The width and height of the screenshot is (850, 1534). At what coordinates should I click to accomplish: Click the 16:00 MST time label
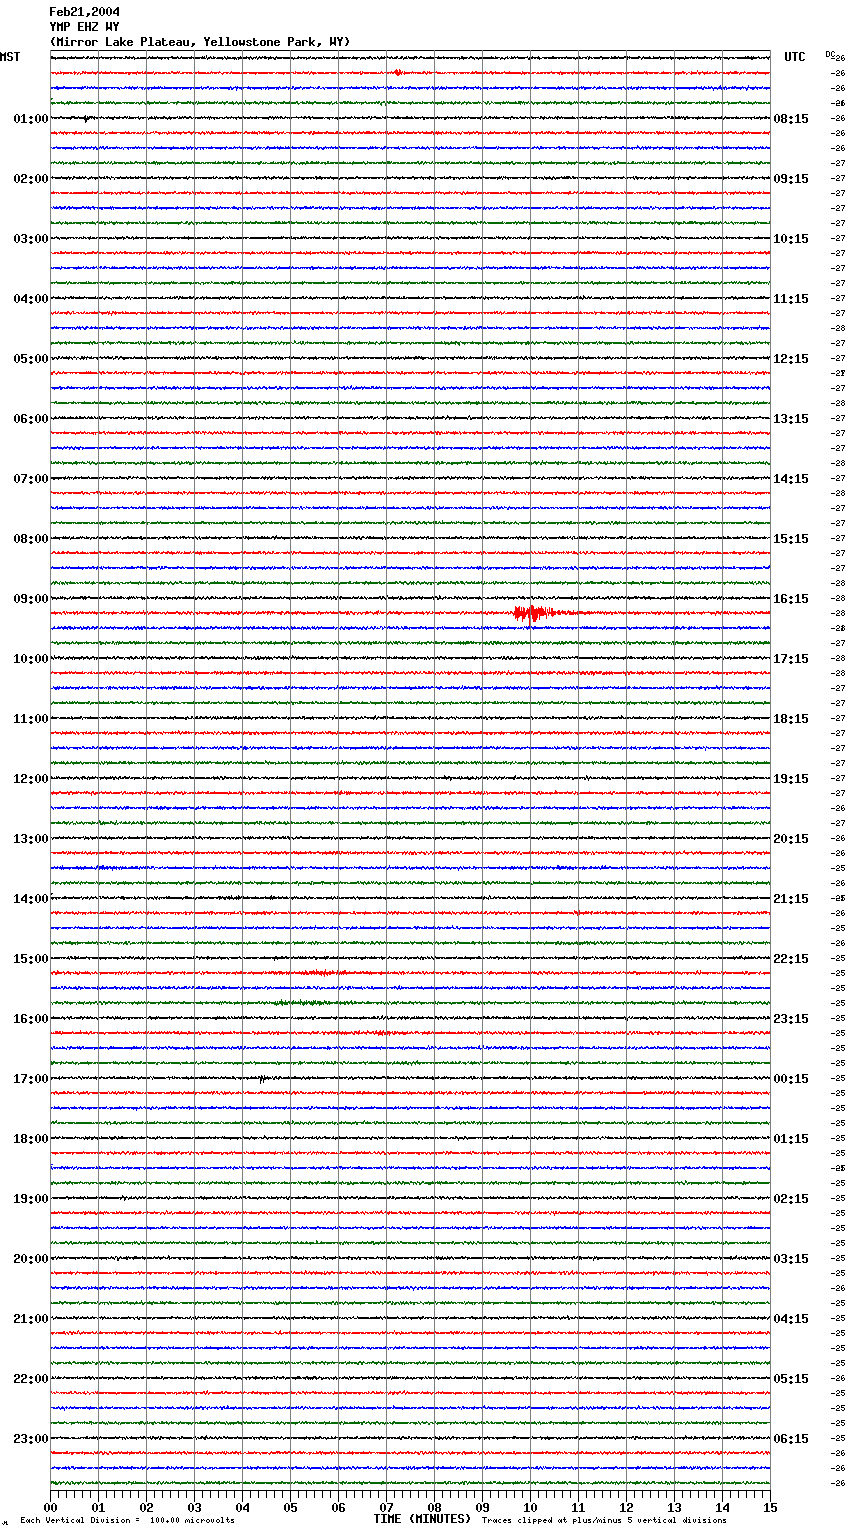click(31, 1019)
